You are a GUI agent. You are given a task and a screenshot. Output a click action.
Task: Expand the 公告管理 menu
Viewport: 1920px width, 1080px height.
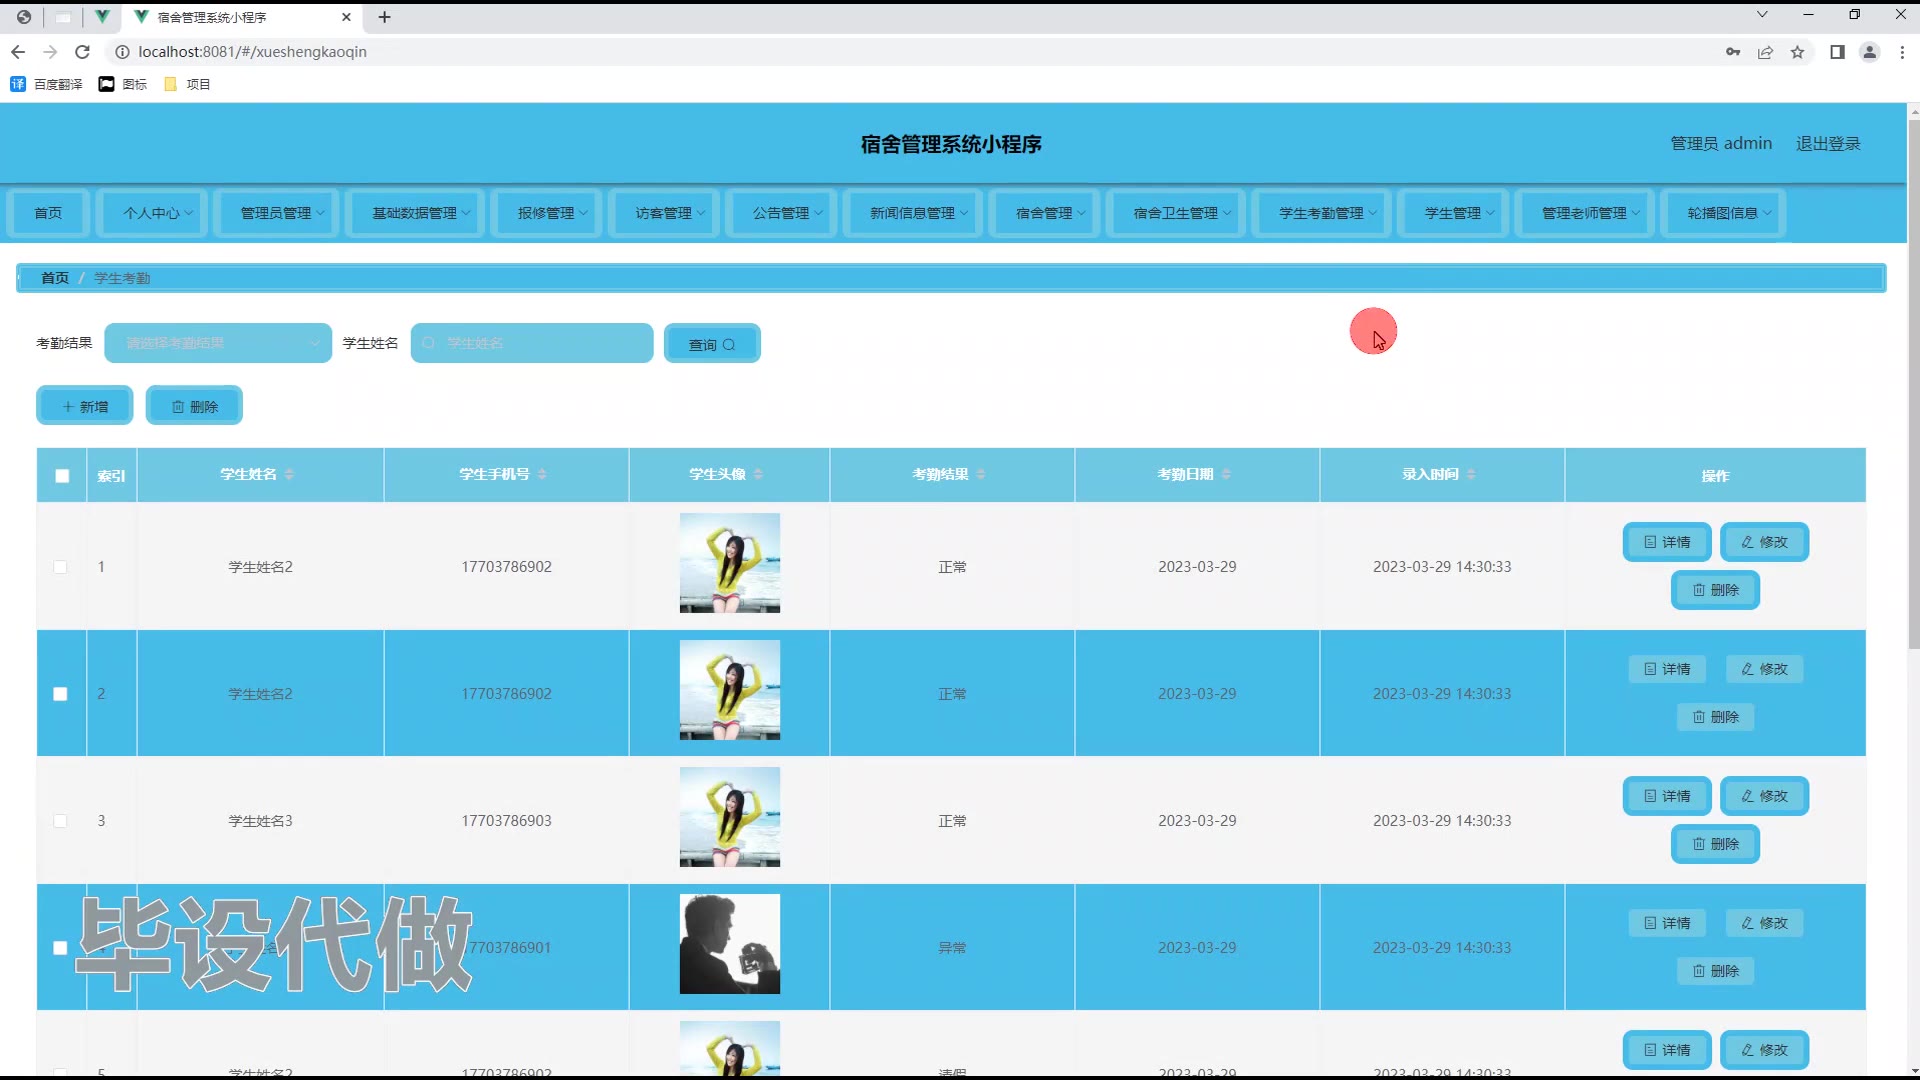(x=781, y=213)
